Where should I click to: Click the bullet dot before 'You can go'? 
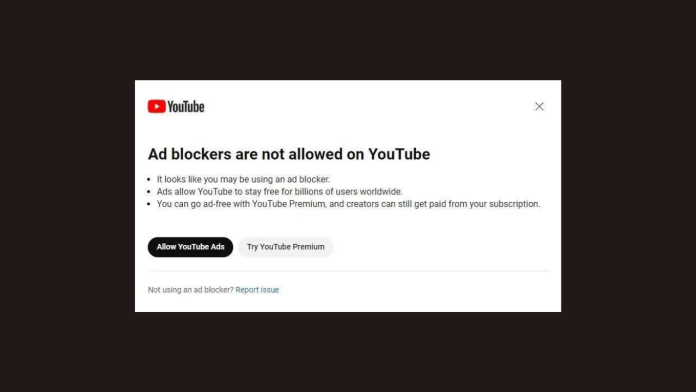149,205
